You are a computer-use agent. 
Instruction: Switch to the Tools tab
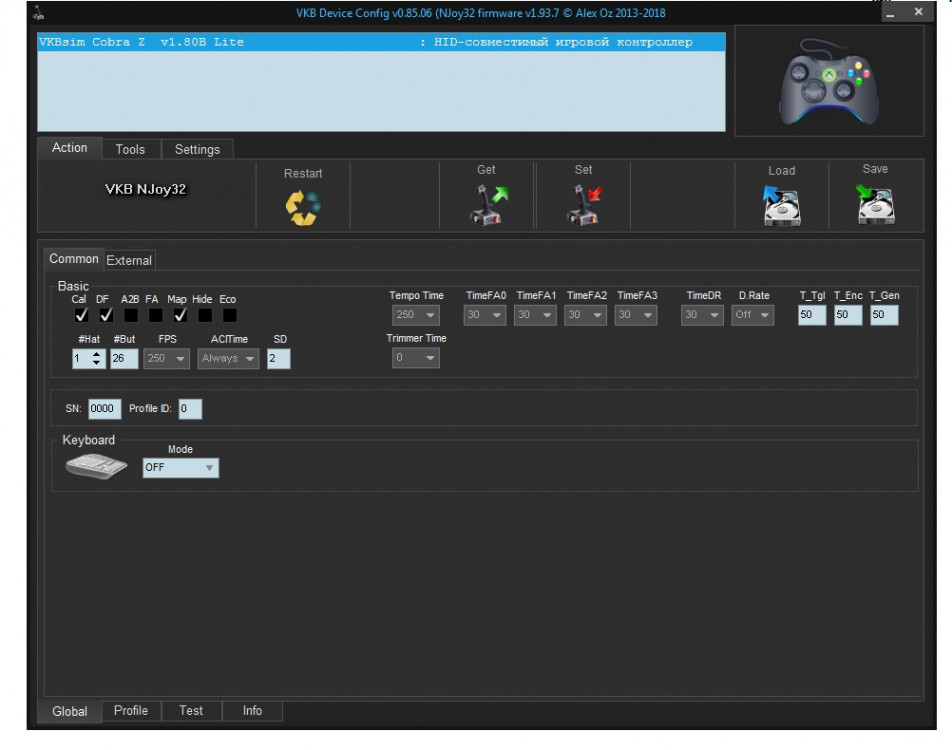pos(130,149)
